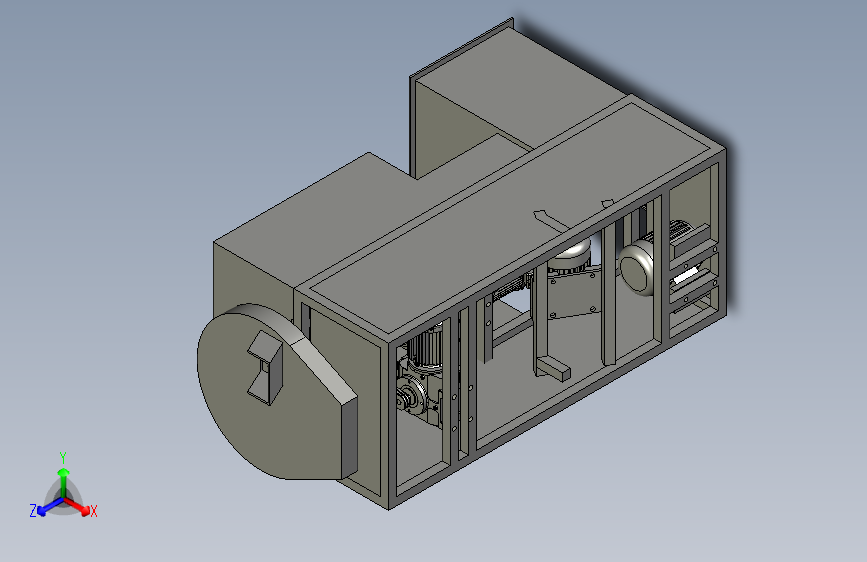
Task: Select the flat top panel of the cabinet
Action: coord(509,217)
